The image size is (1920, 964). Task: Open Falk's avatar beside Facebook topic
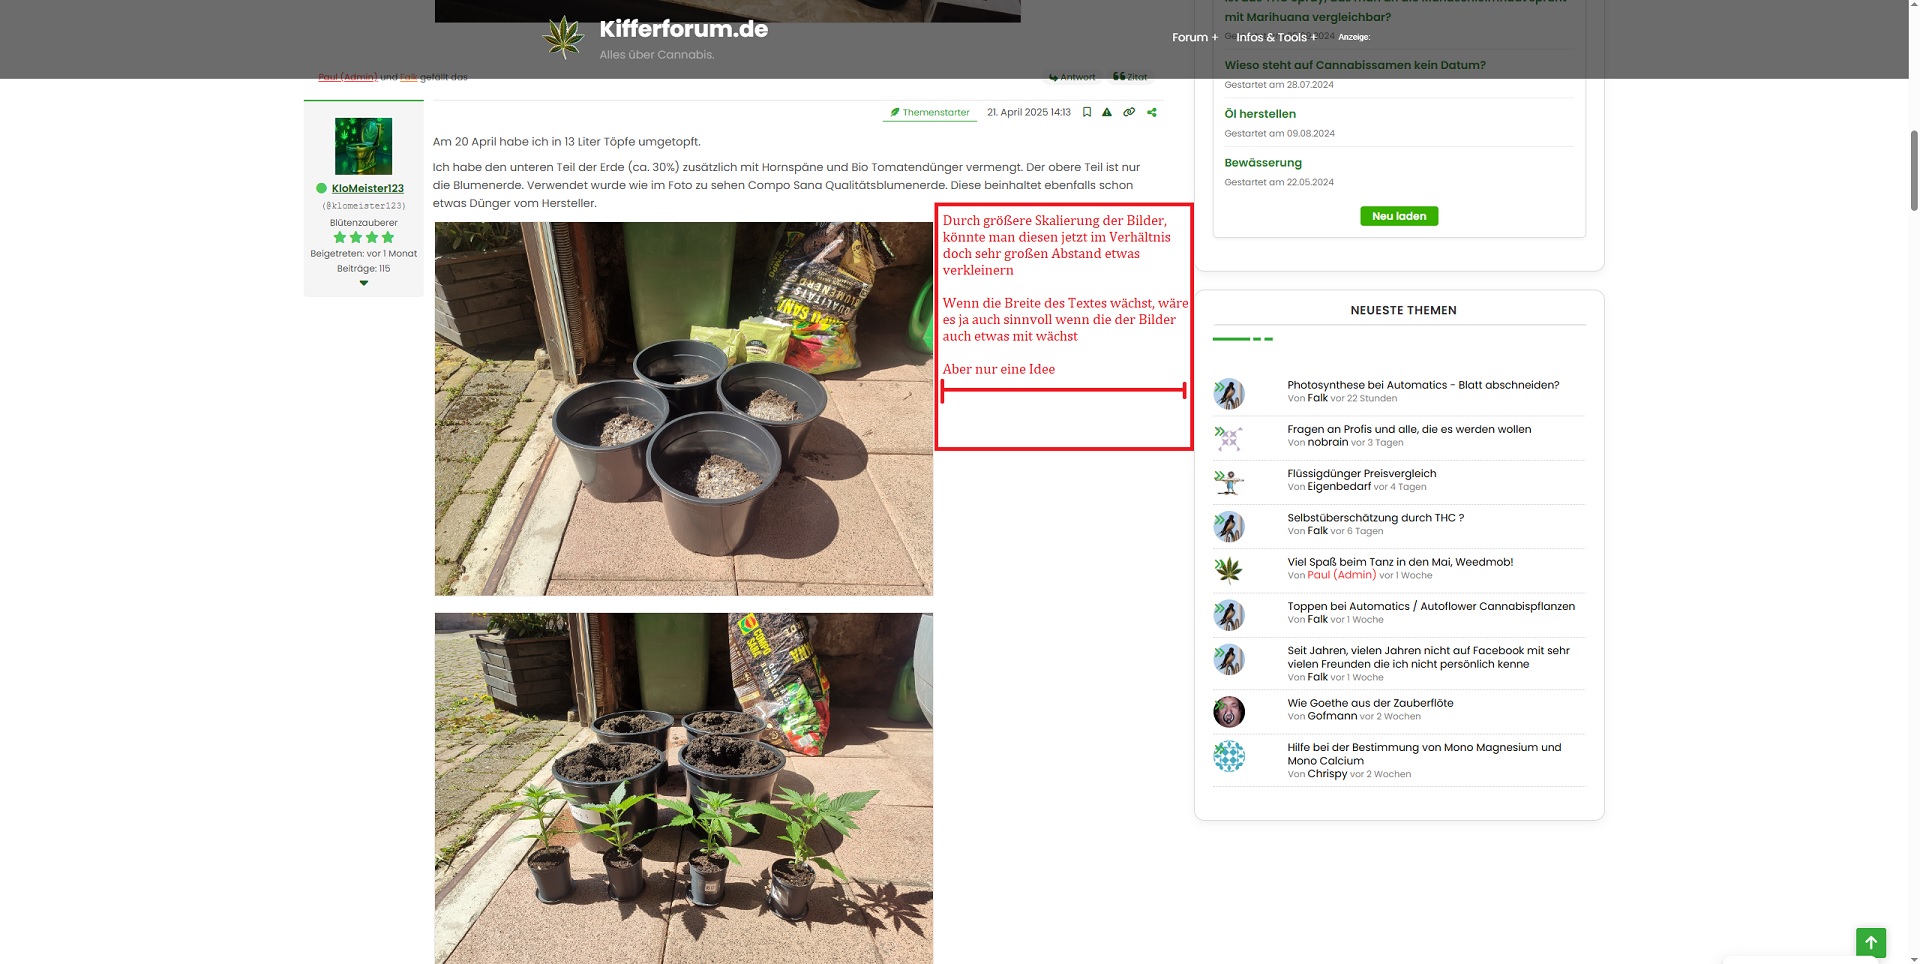coord(1229,659)
